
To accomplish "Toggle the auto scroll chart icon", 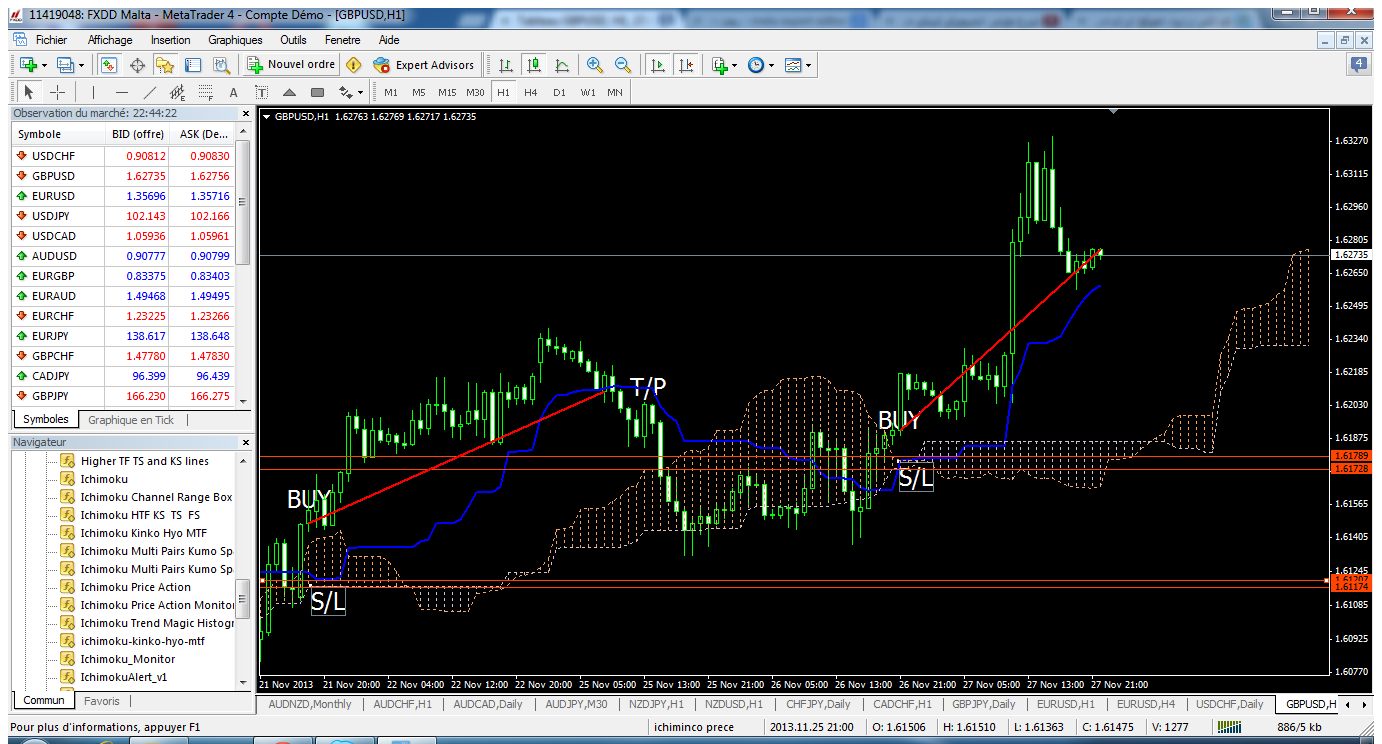I will pos(657,65).
